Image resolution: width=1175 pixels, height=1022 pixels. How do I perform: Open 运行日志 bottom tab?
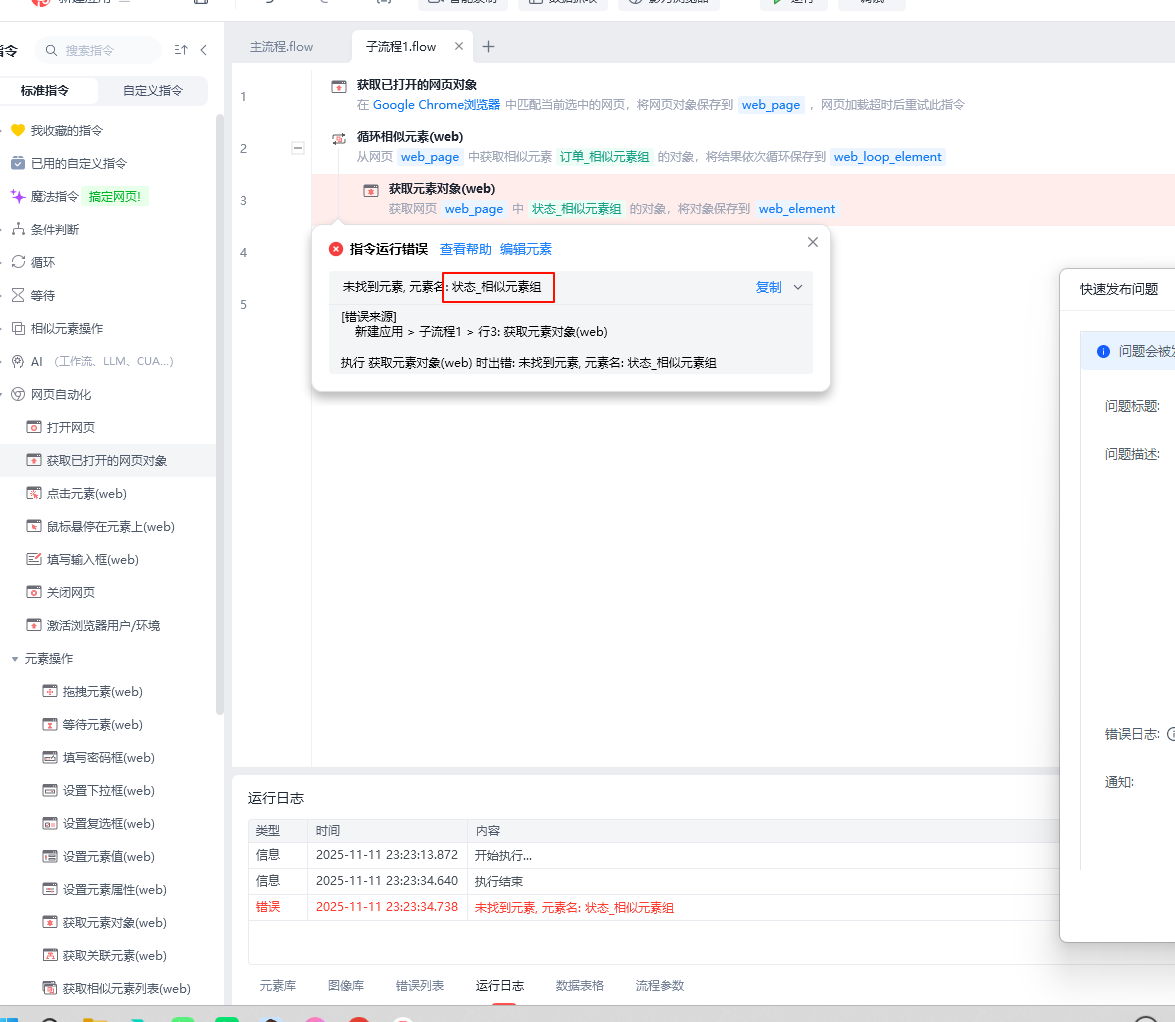[x=500, y=986]
